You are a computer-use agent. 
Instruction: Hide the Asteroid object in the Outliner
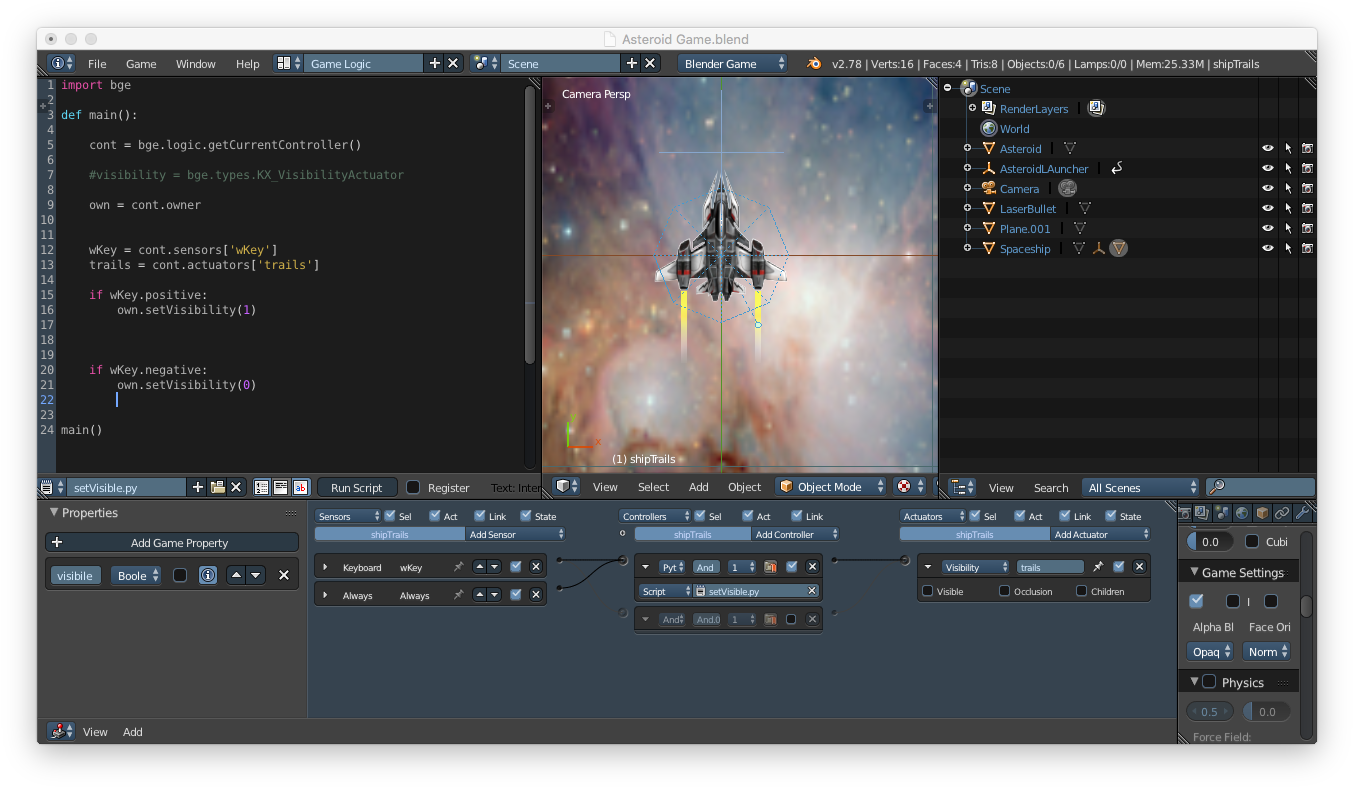point(1267,148)
